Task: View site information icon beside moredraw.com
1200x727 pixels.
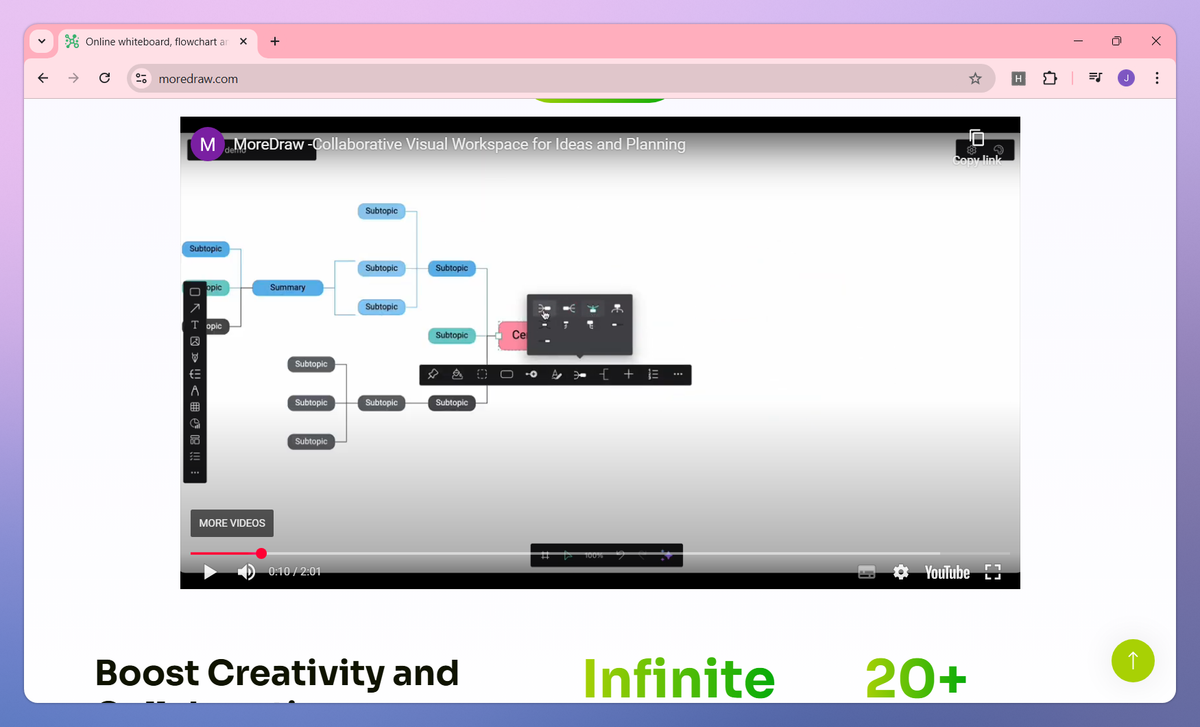Action: 142,78
